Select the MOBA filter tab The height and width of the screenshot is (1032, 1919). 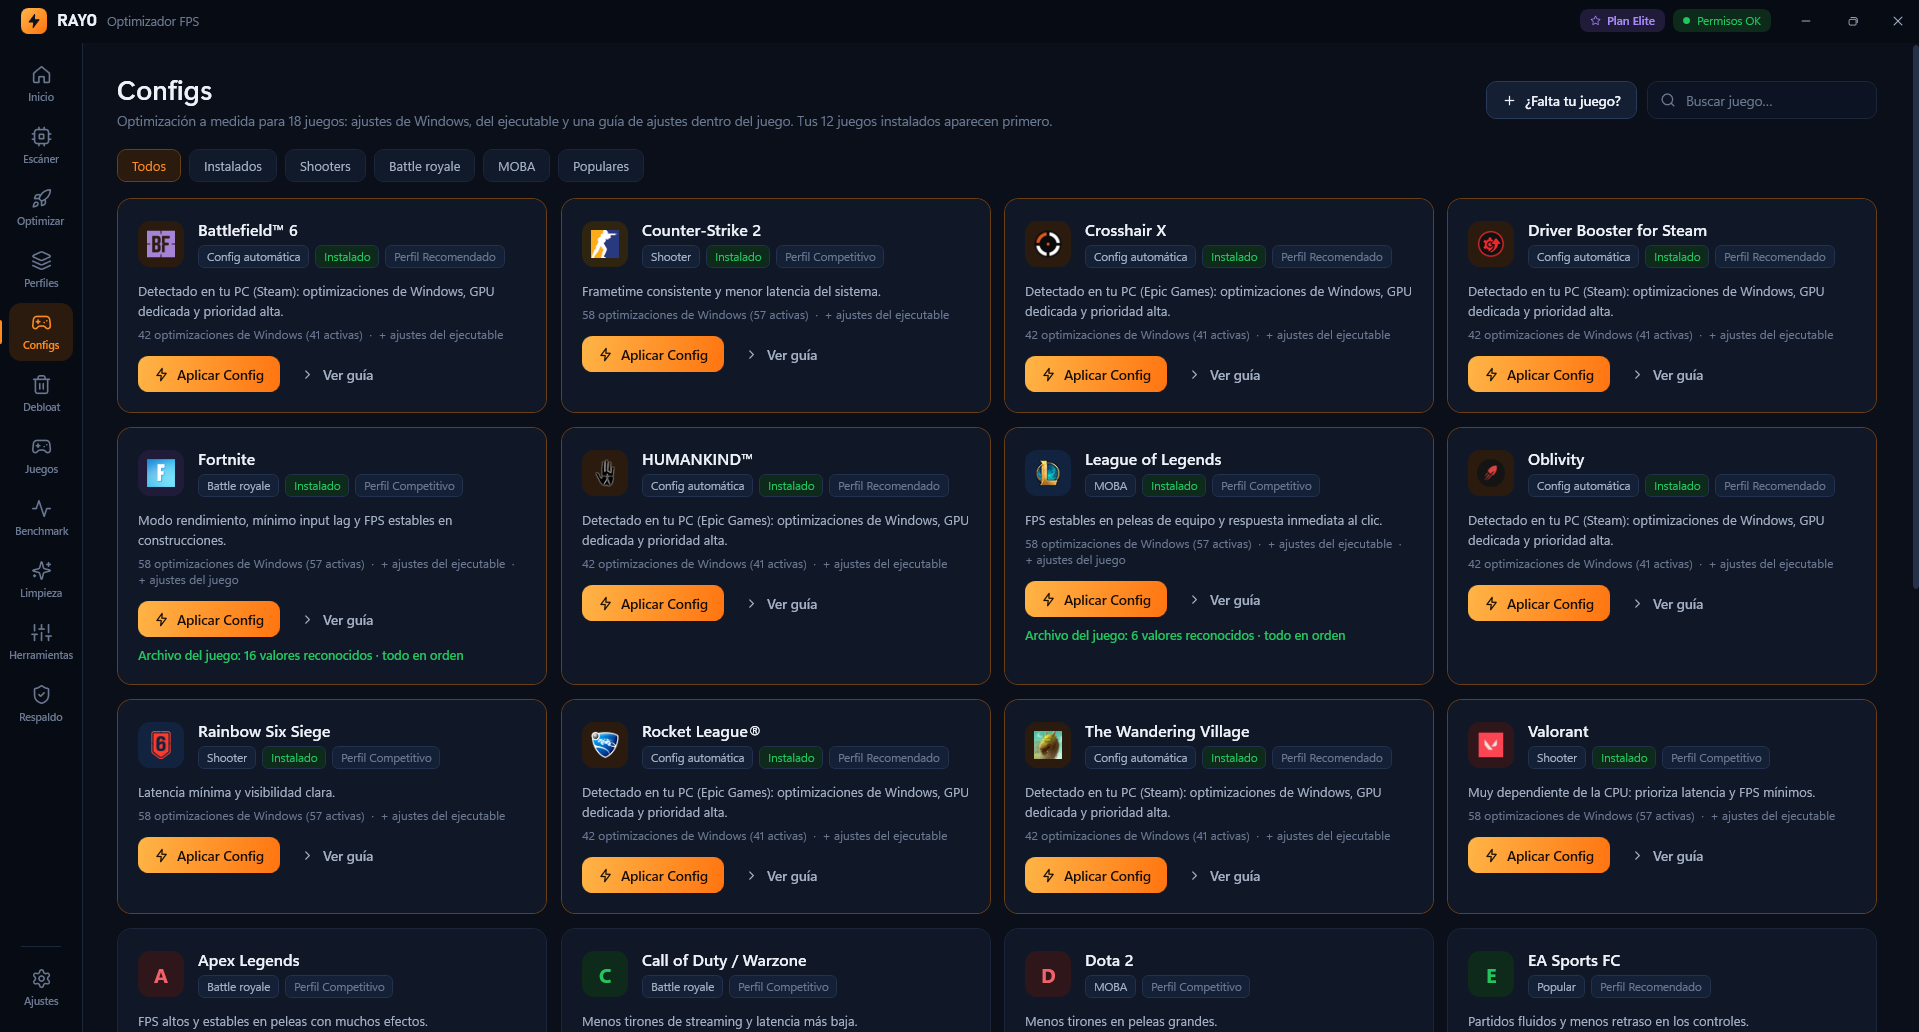coord(517,166)
